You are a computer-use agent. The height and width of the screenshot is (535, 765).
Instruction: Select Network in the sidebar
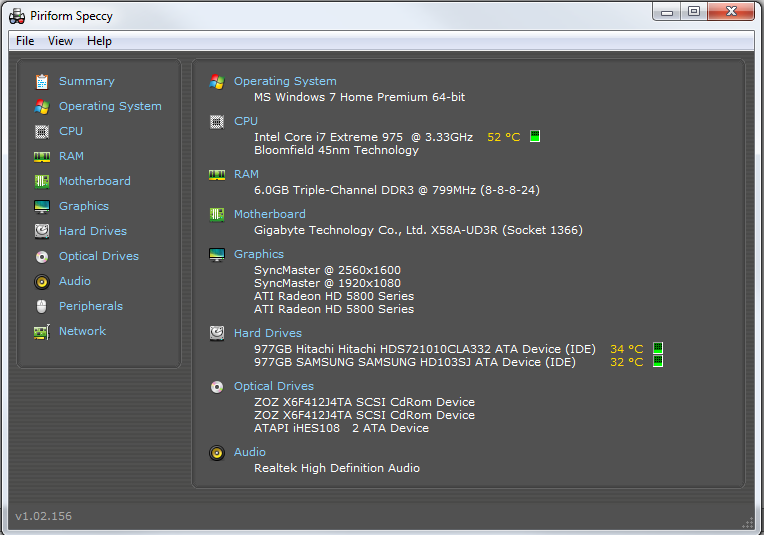click(x=82, y=331)
